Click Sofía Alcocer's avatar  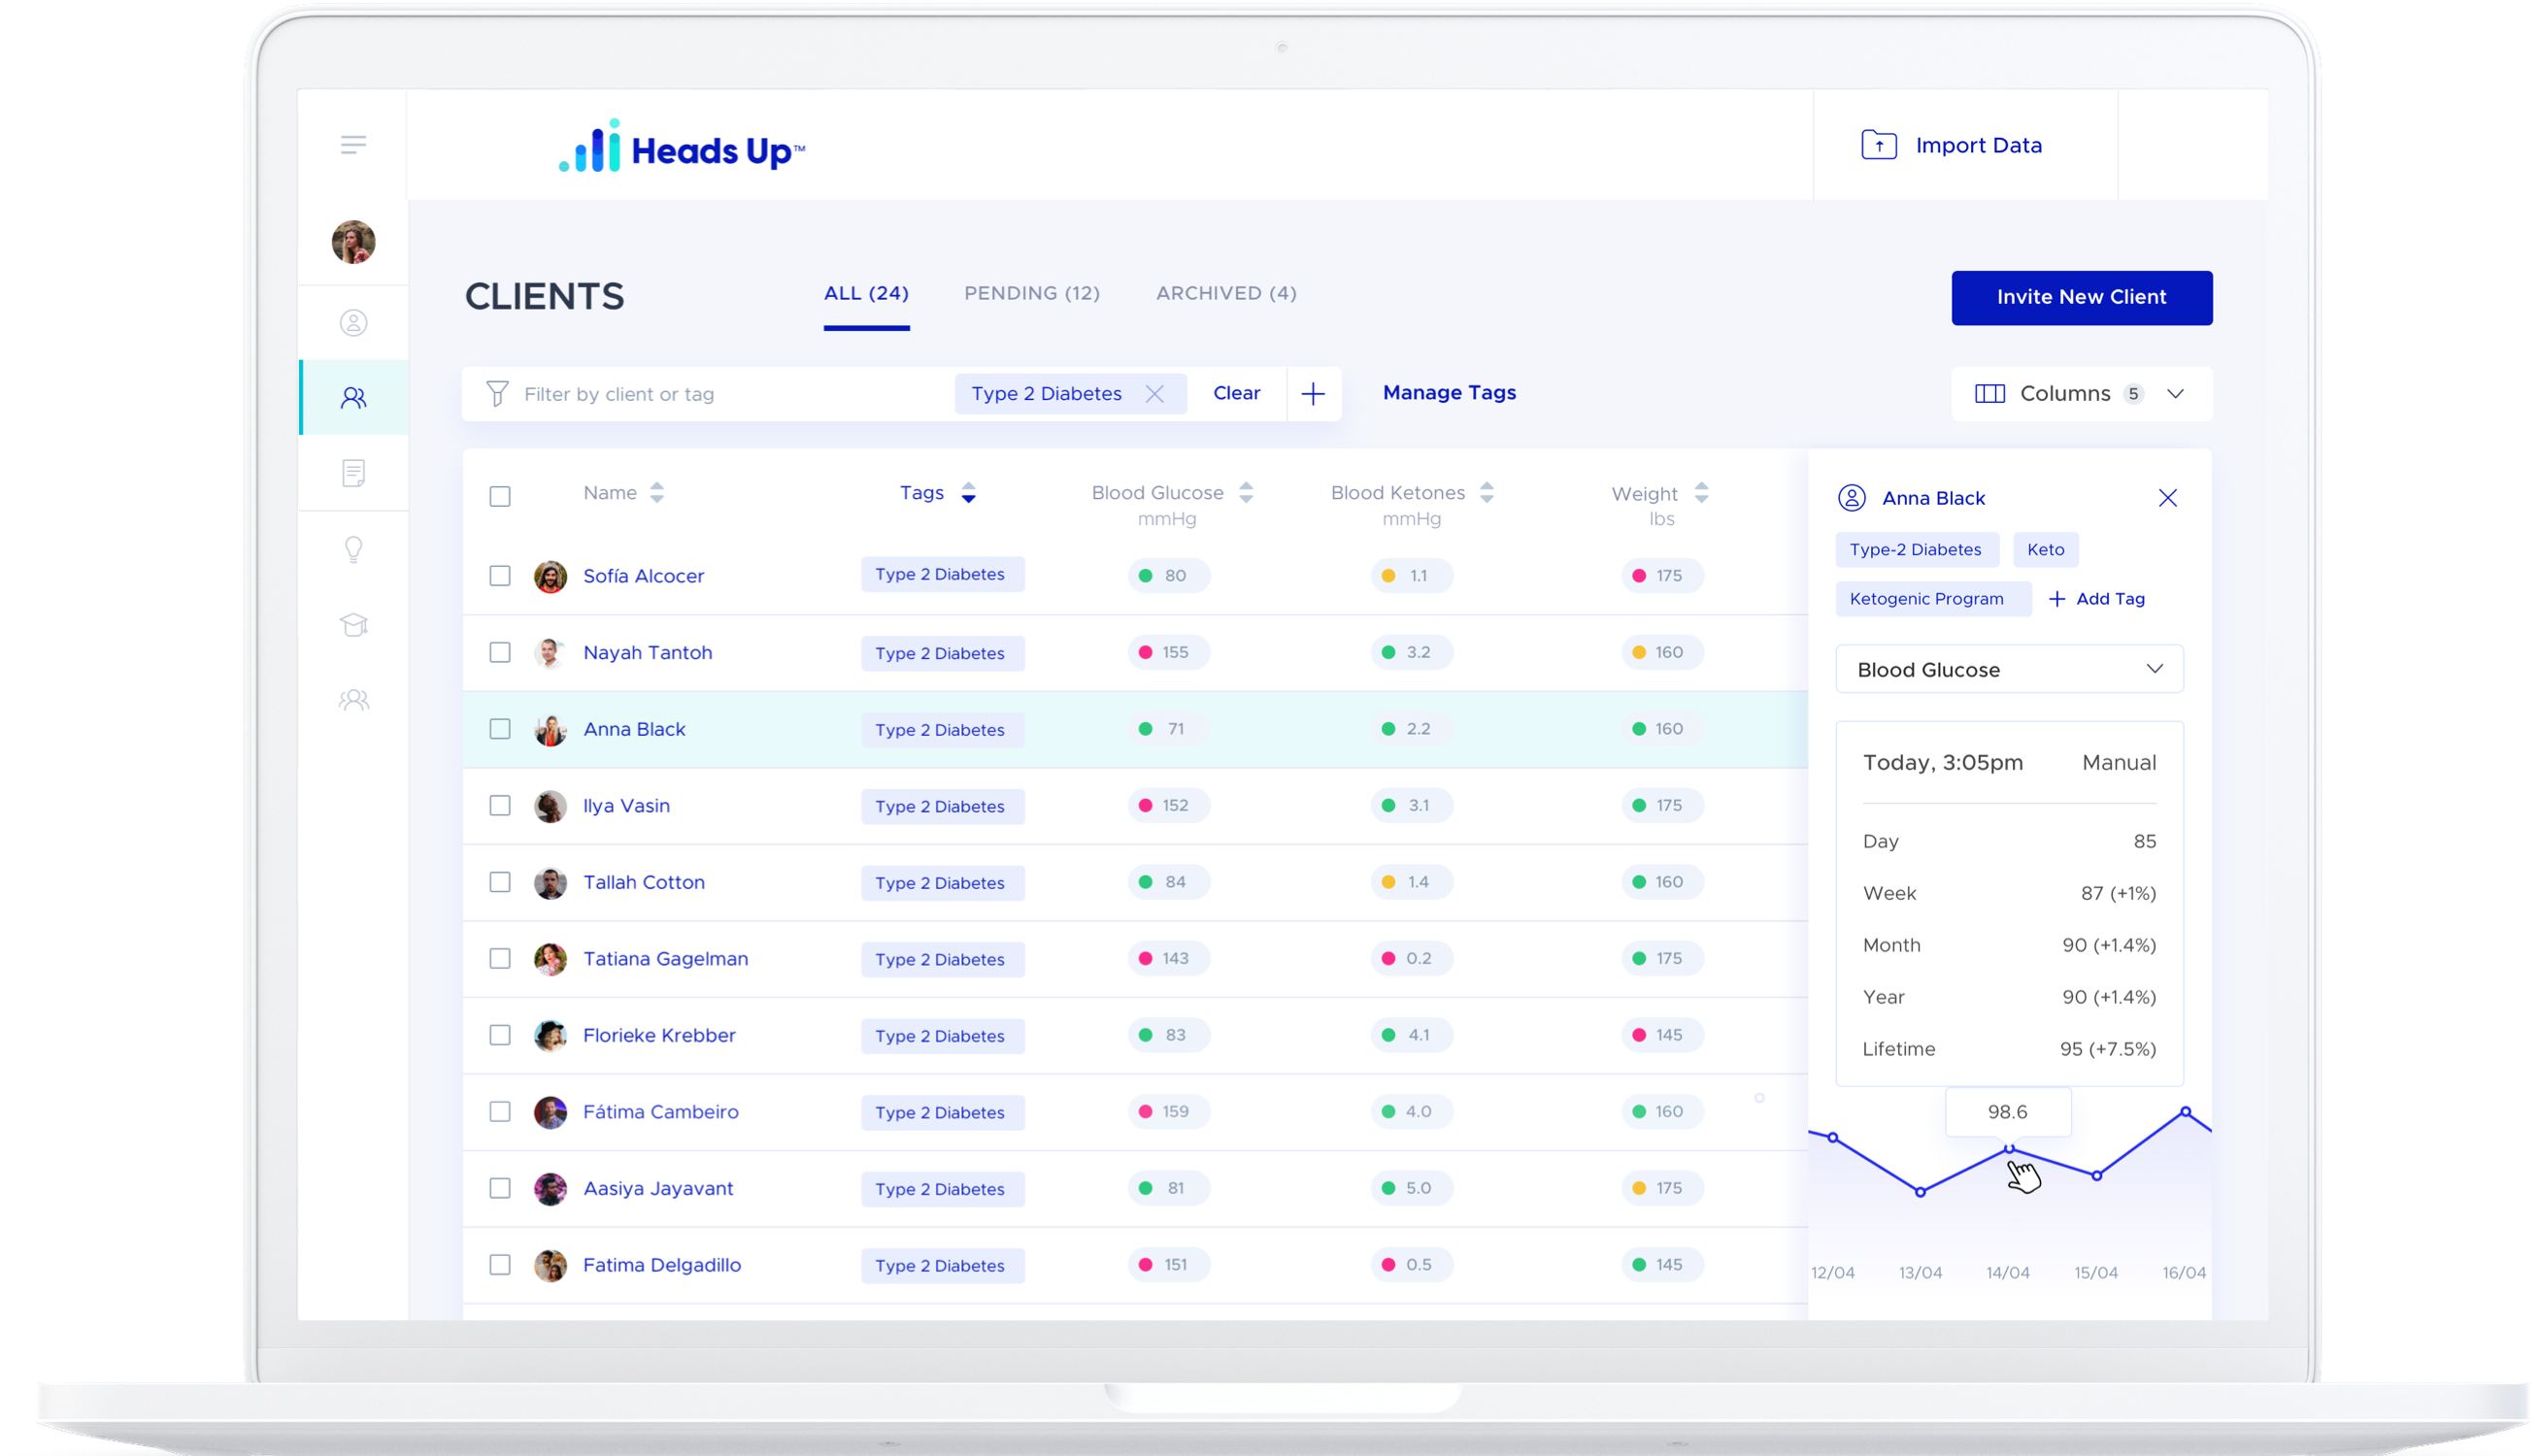(550, 577)
